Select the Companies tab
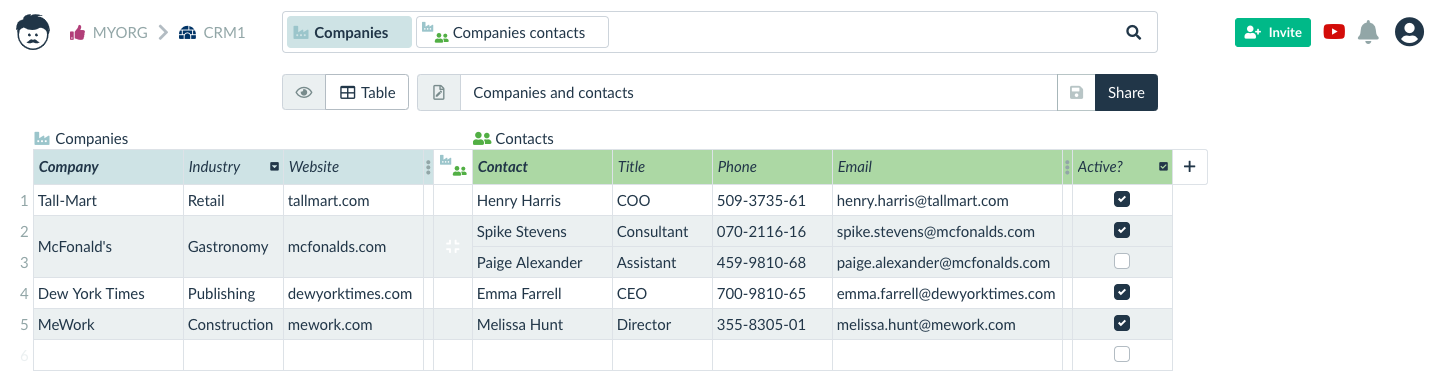The width and height of the screenshot is (1440, 392). [350, 32]
